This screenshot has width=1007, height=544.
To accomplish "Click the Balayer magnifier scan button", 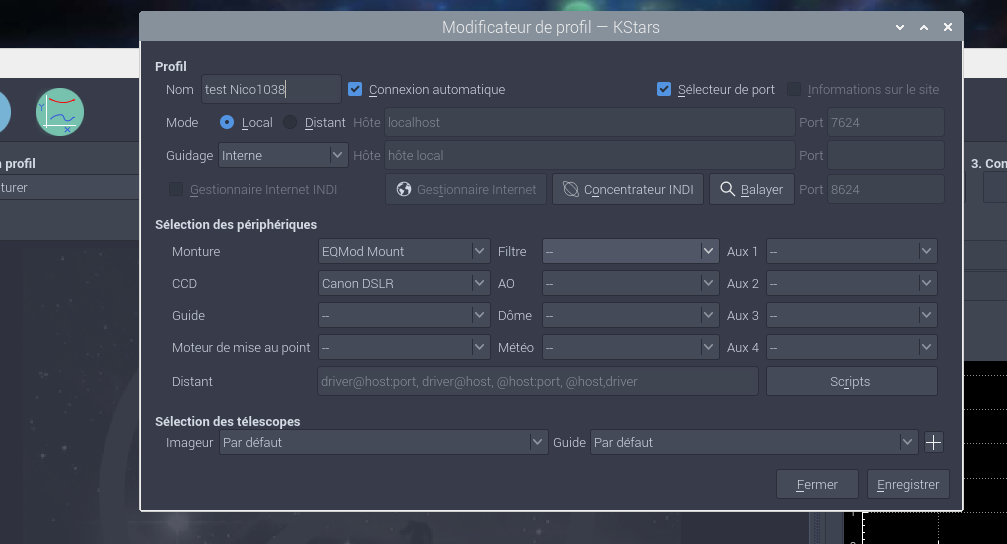I will pyautogui.click(x=752, y=189).
